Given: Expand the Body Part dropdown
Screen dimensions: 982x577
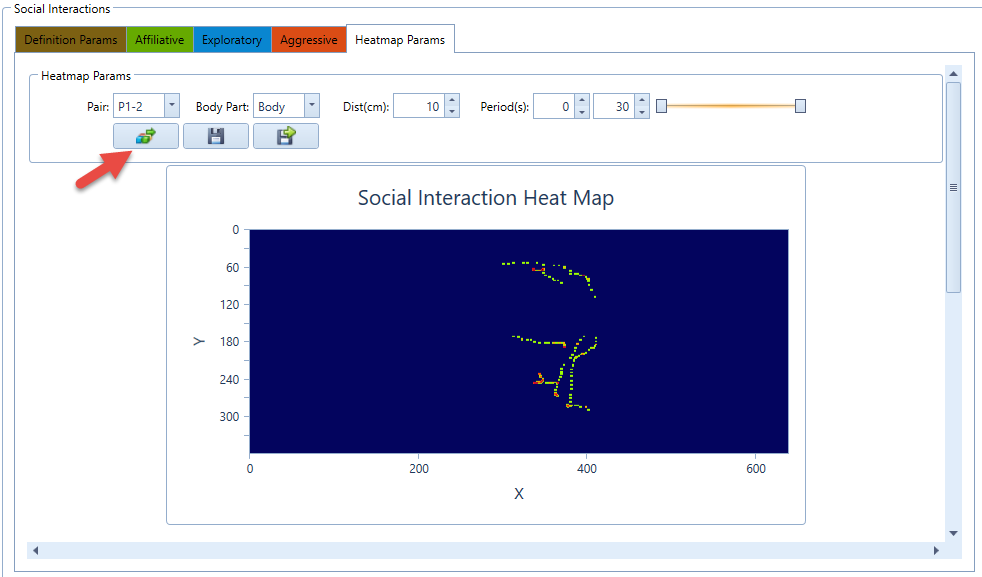Looking at the screenshot, I should 311,106.
